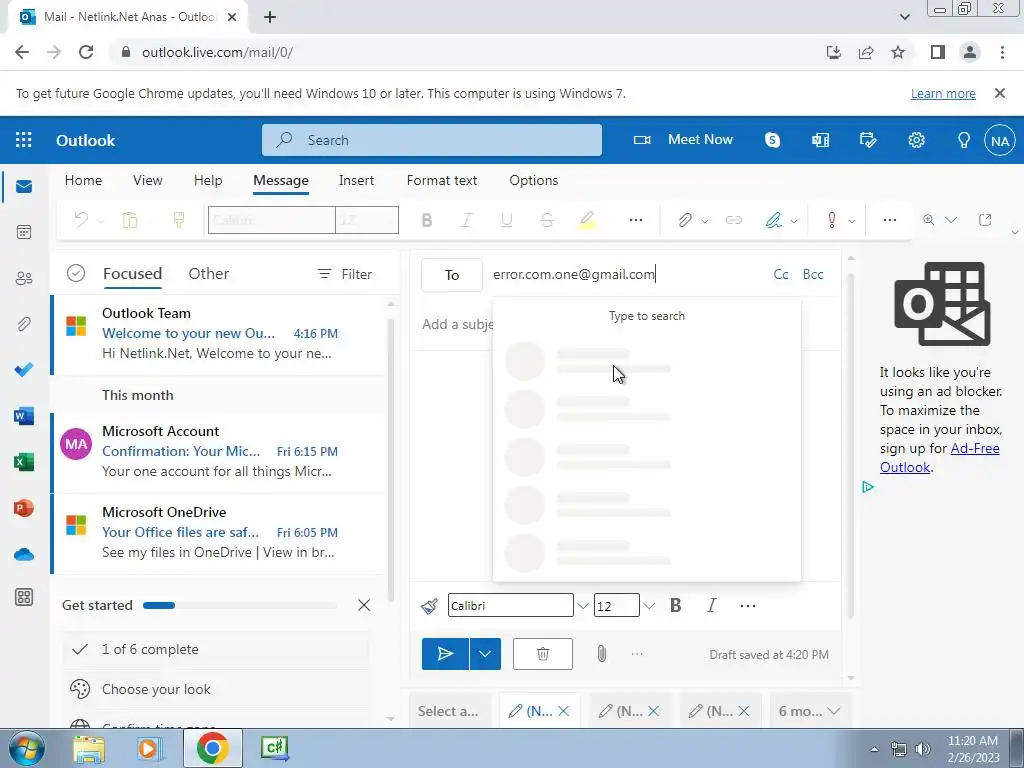Click the Send button

tap(445, 654)
